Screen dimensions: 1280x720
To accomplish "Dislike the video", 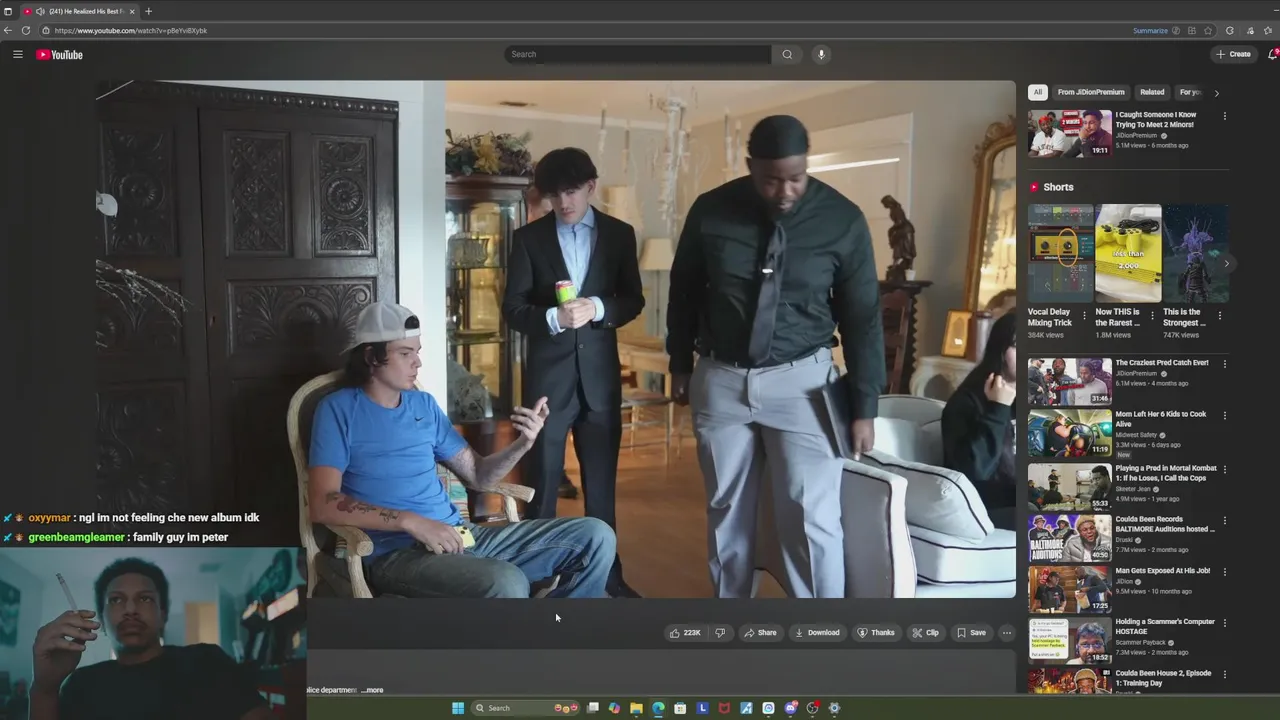I will [x=720, y=632].
